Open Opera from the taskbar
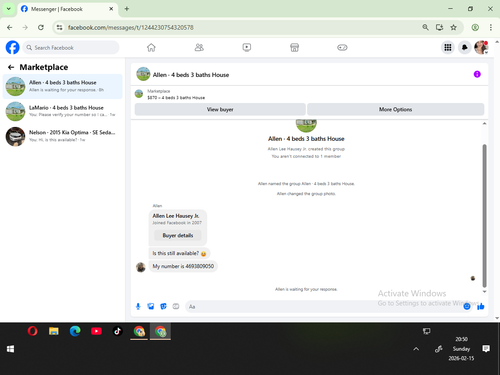Image resolution: width=500 pixels, height=375 pixels. (x=32, y=331)
